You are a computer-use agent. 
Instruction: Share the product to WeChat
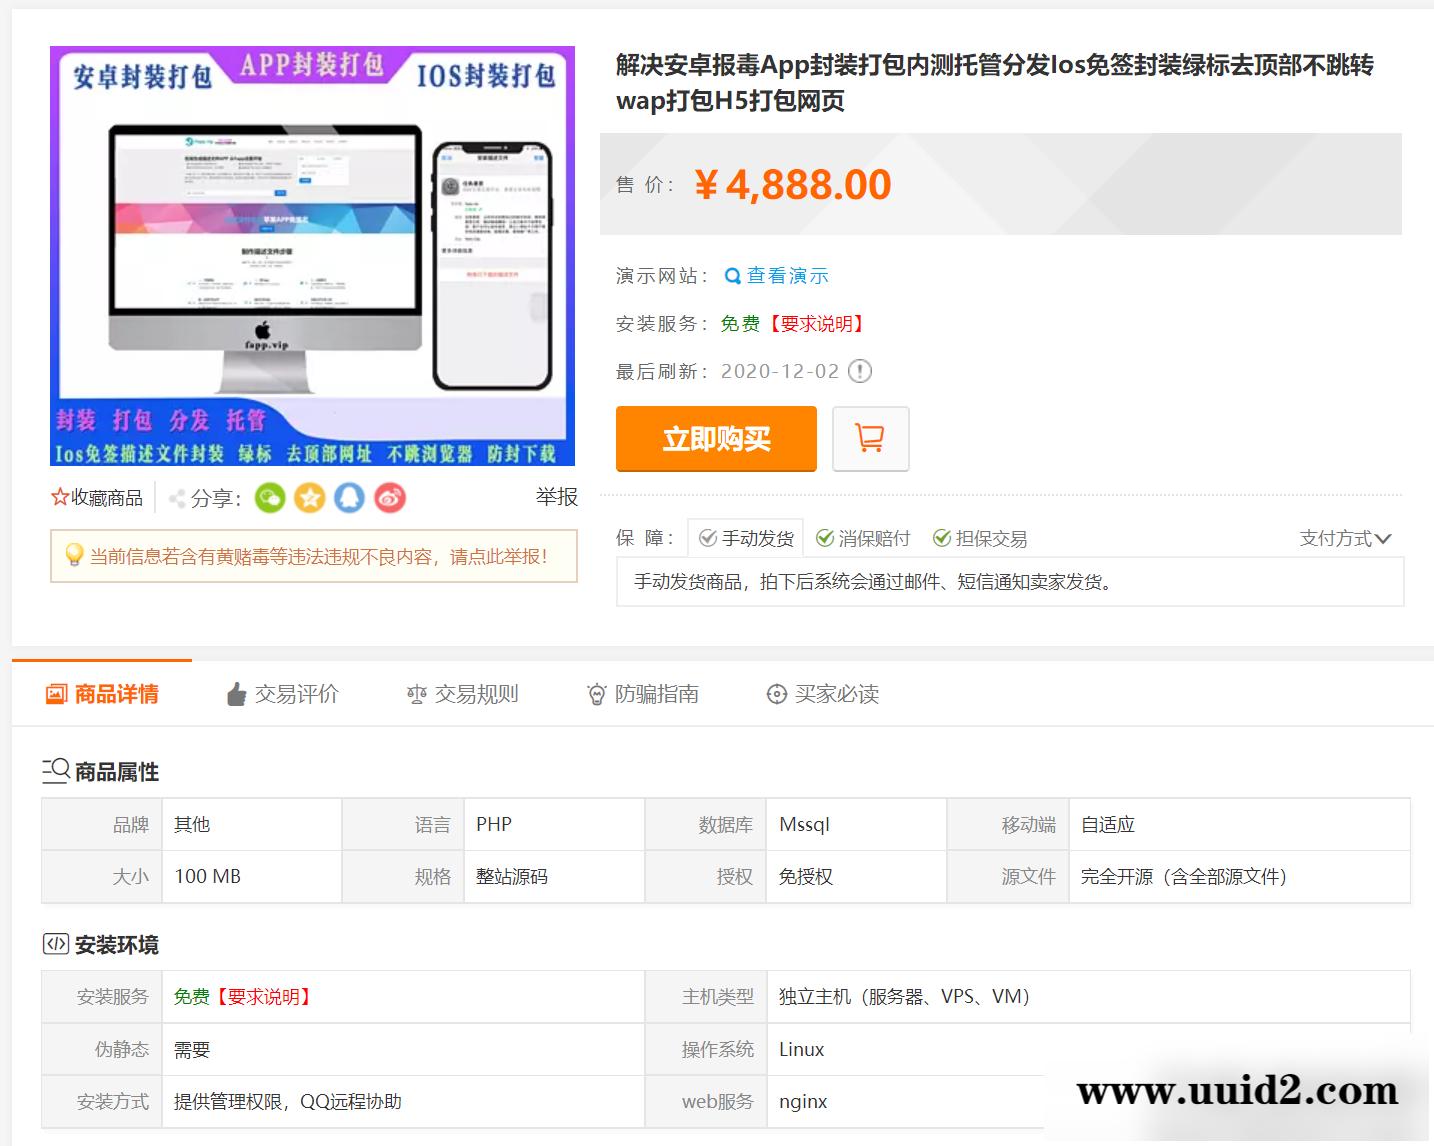(x=270, y=497)
